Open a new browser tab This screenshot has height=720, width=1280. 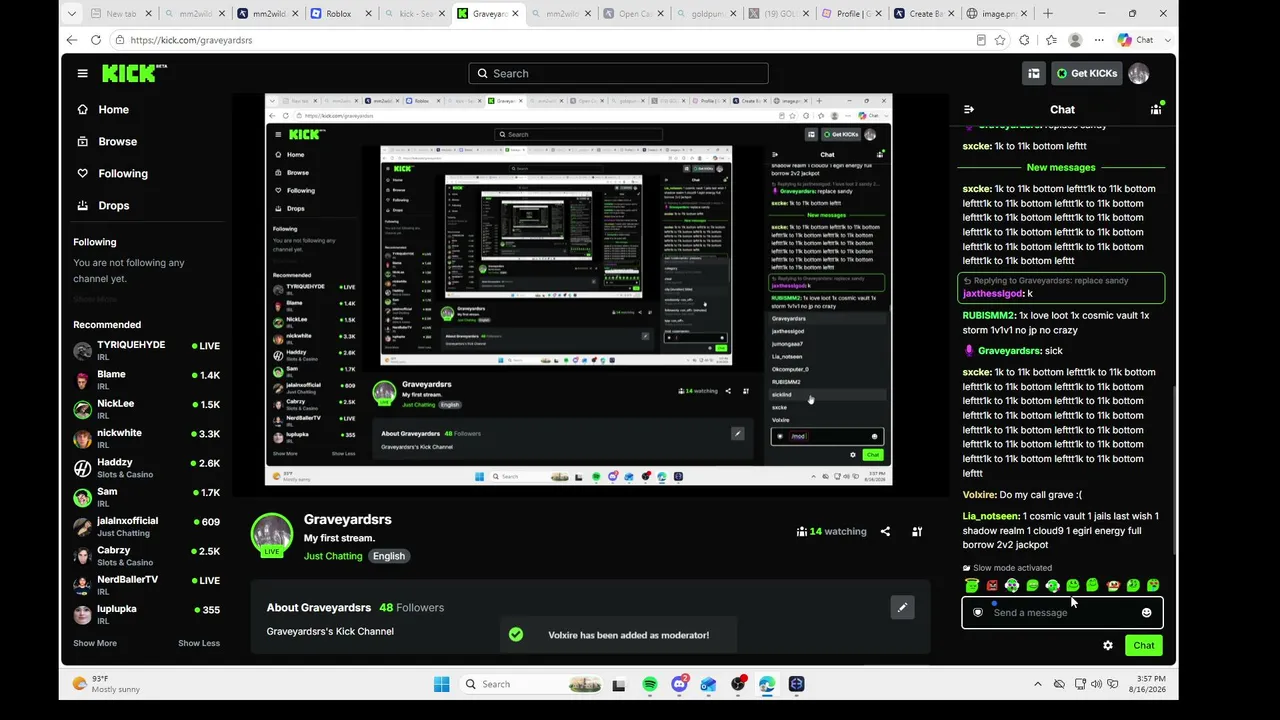1047,14
